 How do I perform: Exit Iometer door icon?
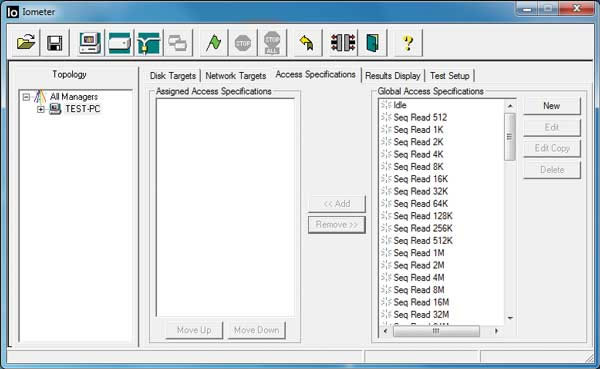click(x=372, y=42)
